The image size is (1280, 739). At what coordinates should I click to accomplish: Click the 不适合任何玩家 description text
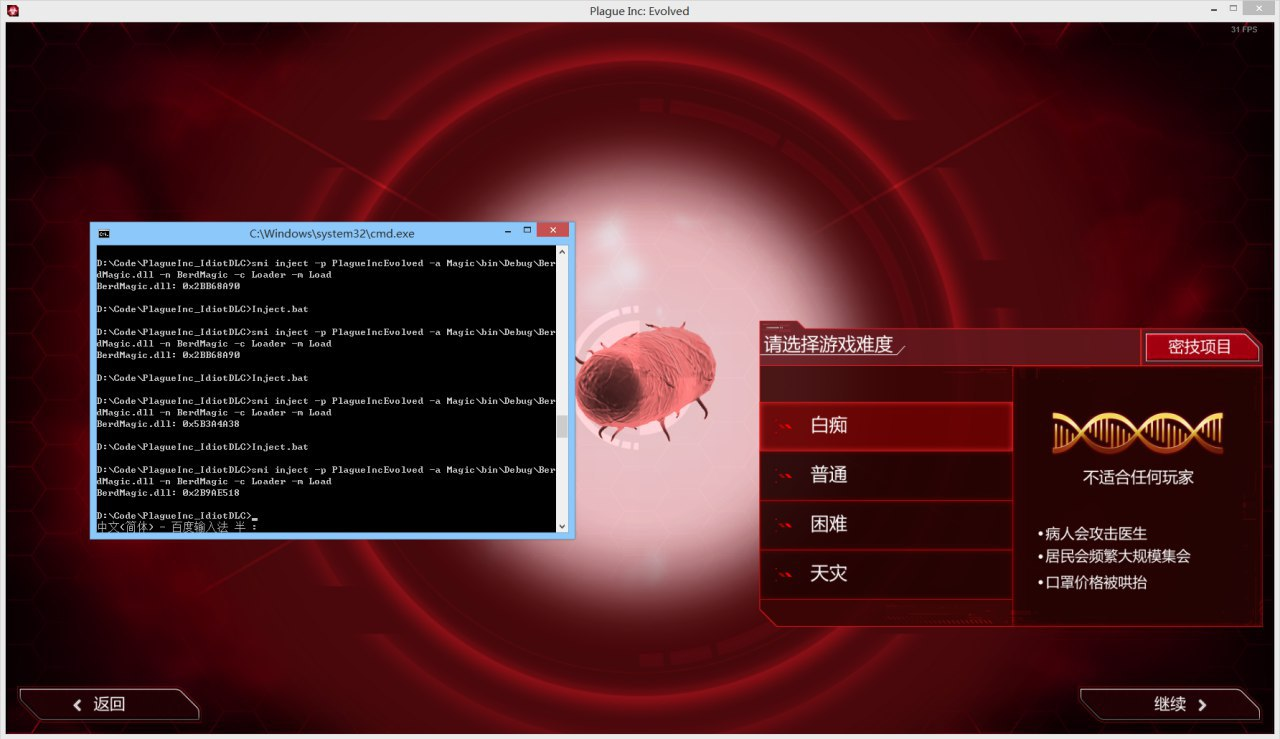(x=1138, y=478)
